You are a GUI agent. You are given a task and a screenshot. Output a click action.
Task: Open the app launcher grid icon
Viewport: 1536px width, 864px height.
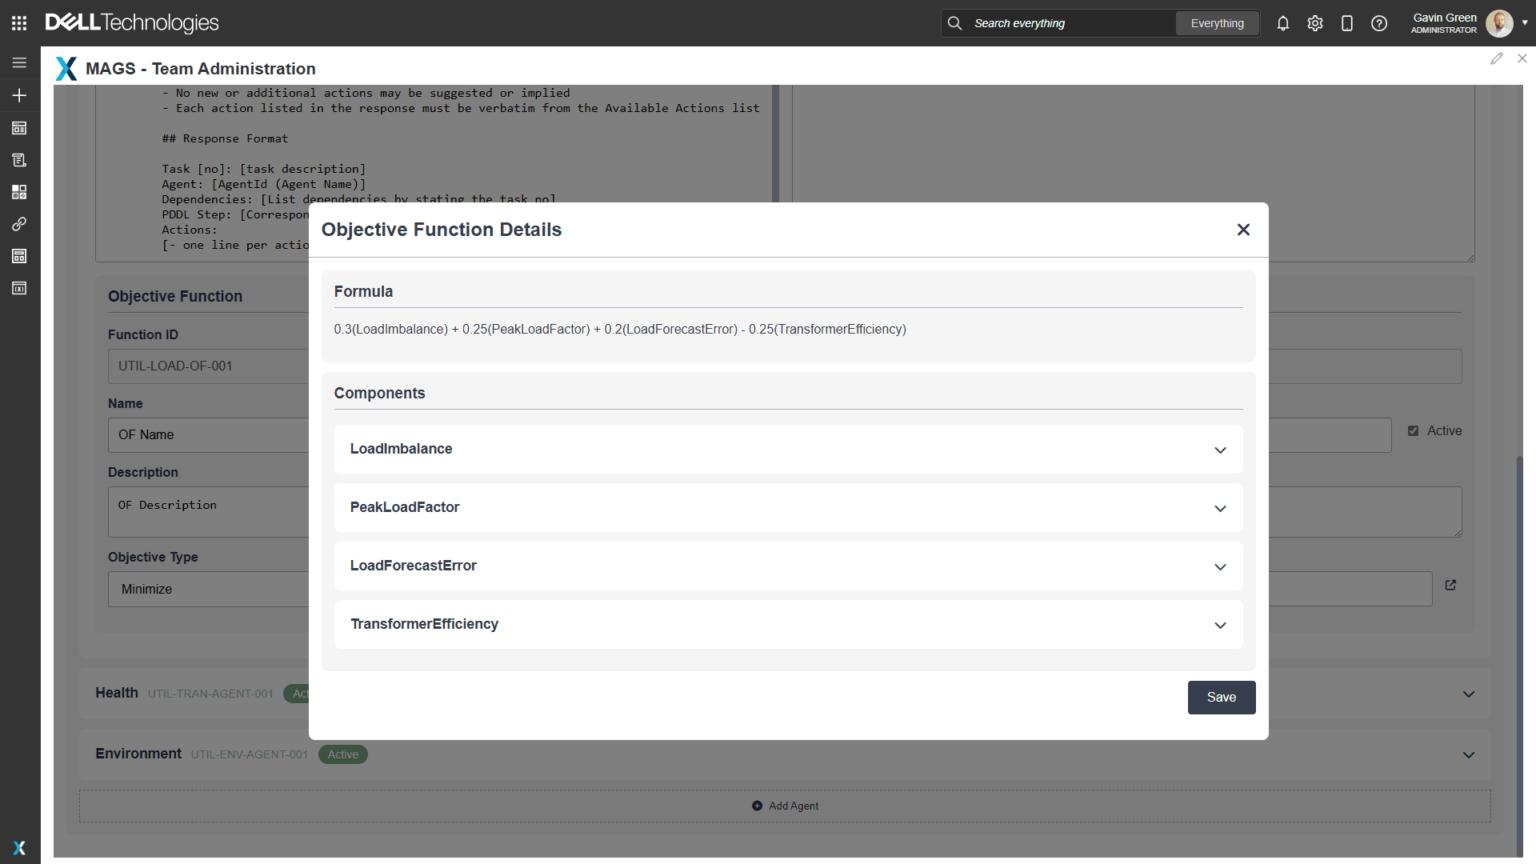click(x=19, y=23)
